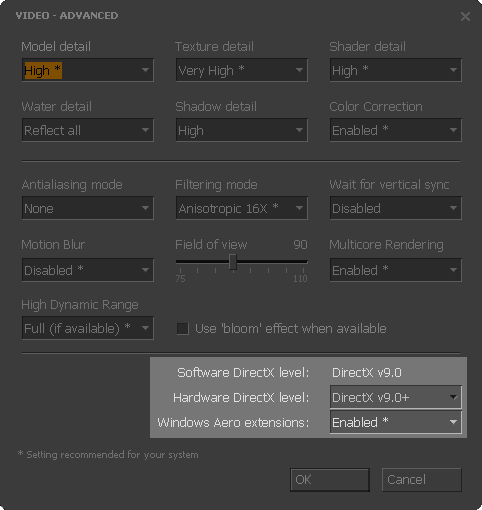Confirm settings with the OK button
Viewport: 482px width, 510px height.
[x=330, y=480]
